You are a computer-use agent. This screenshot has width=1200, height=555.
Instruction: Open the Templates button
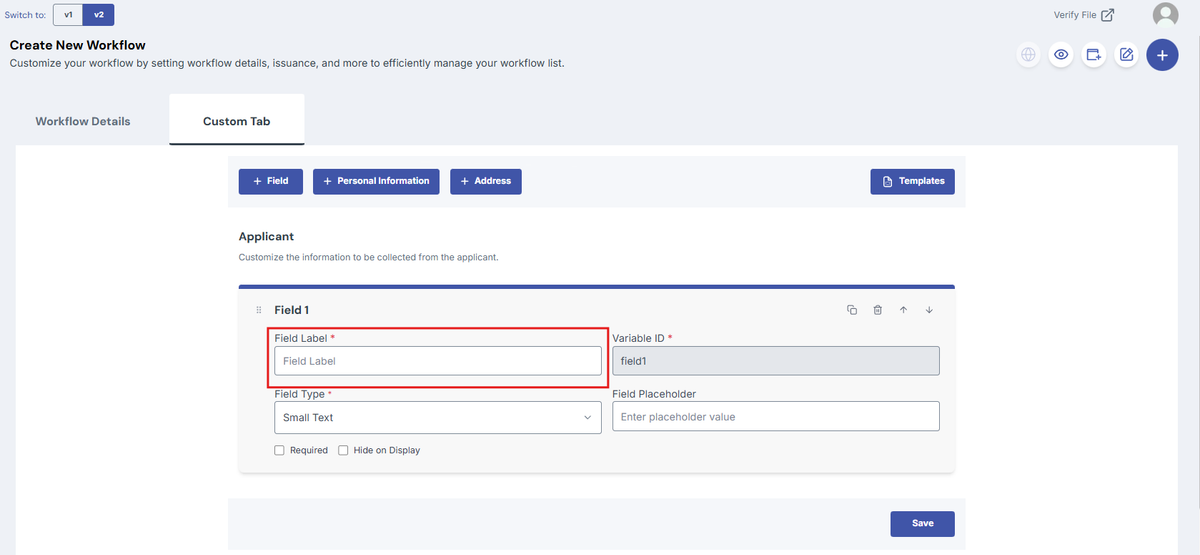point(913,181)
